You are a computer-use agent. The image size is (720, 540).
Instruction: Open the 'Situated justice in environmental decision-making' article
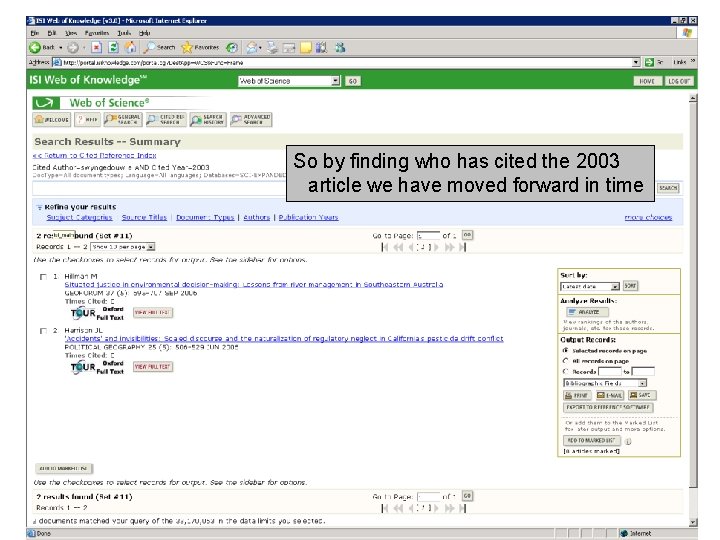254,285
